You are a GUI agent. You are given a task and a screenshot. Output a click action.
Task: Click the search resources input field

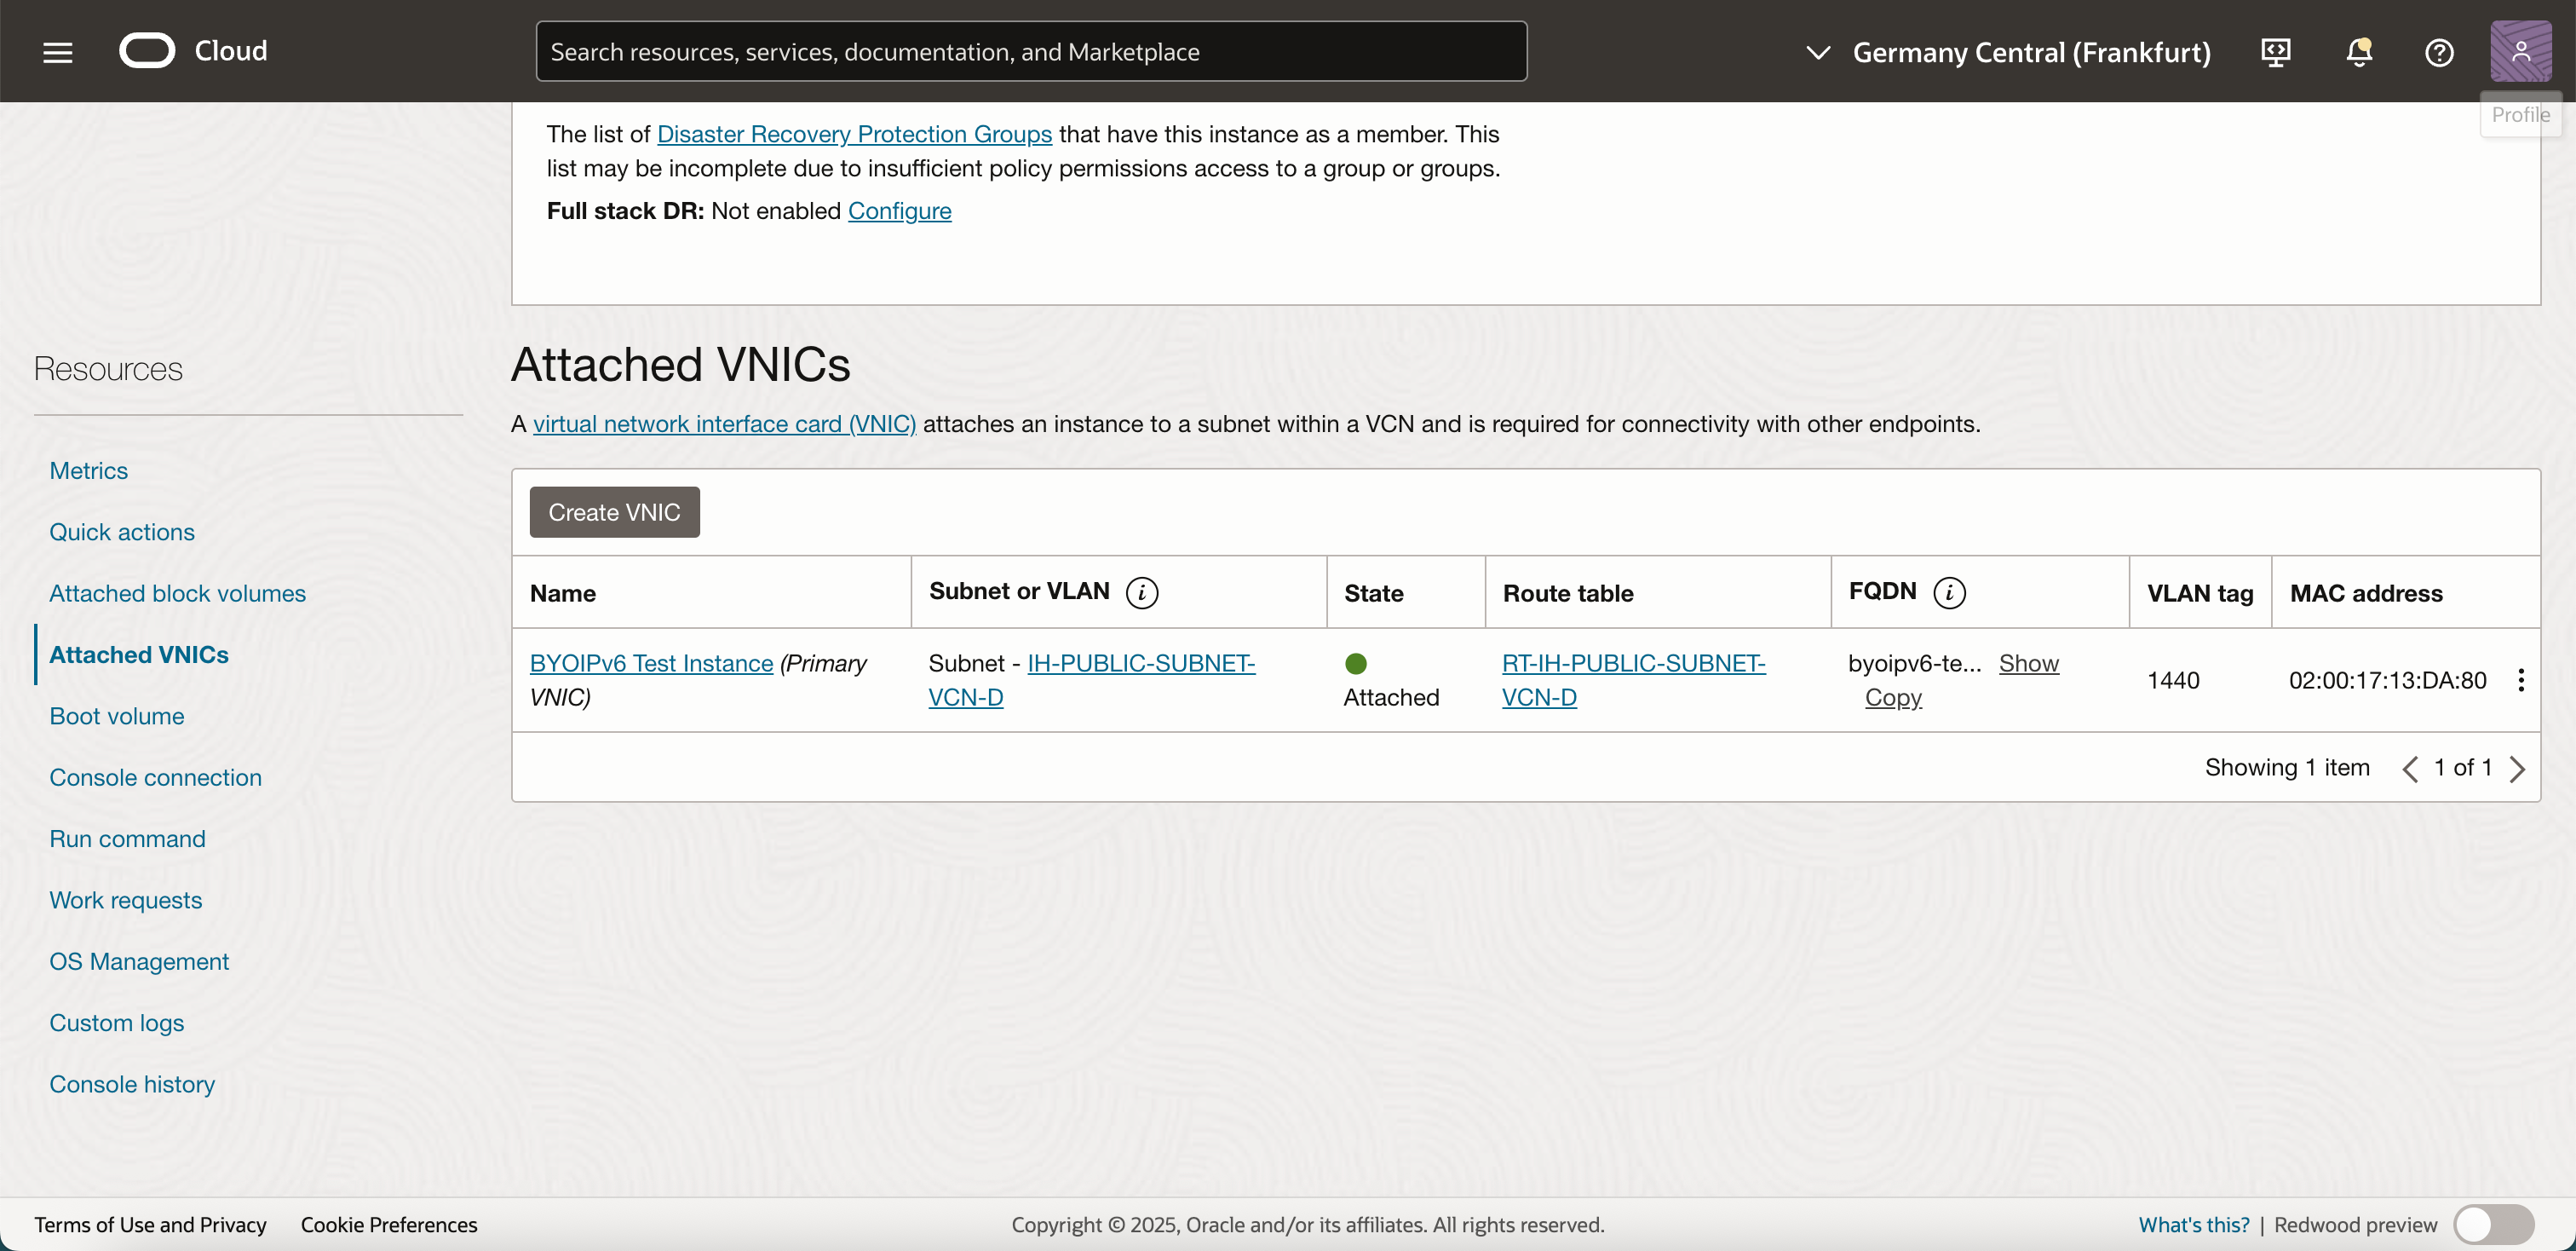point(1030,52)
